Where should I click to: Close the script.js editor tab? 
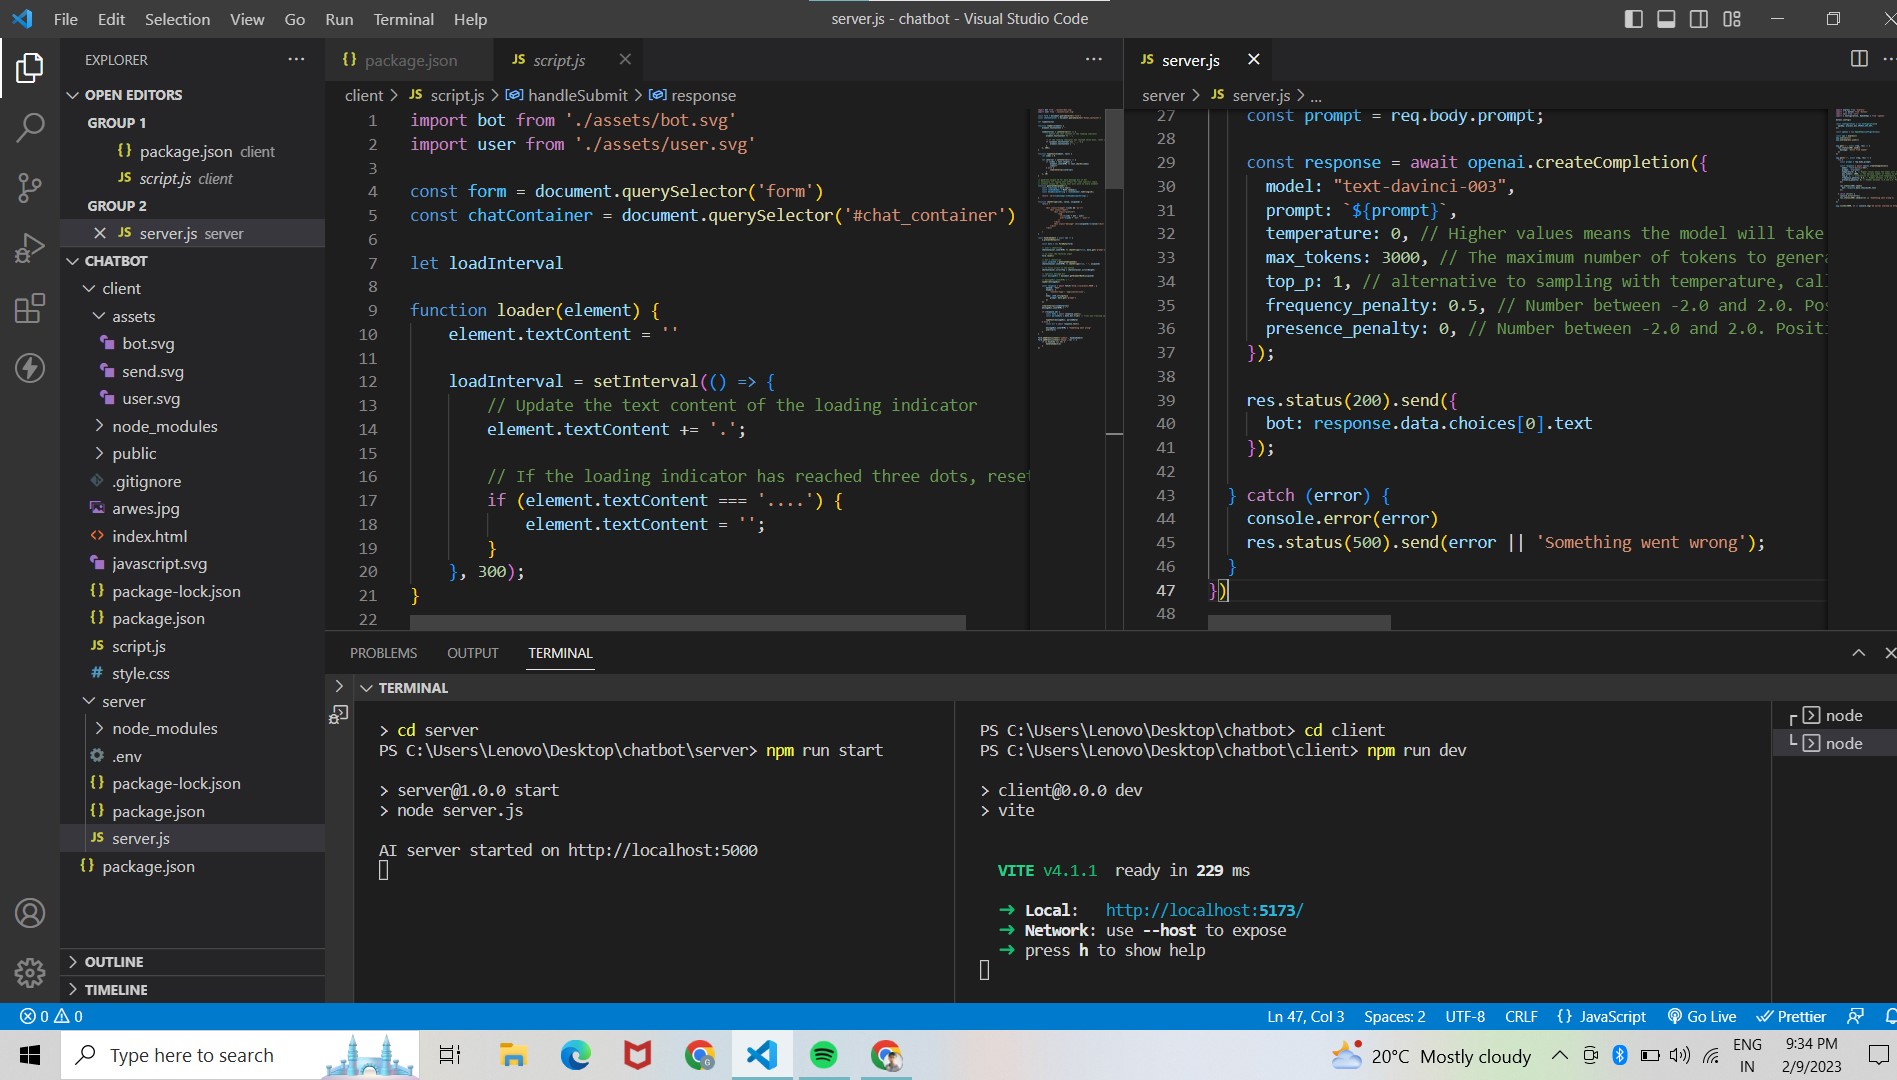[x=625, y=59]
